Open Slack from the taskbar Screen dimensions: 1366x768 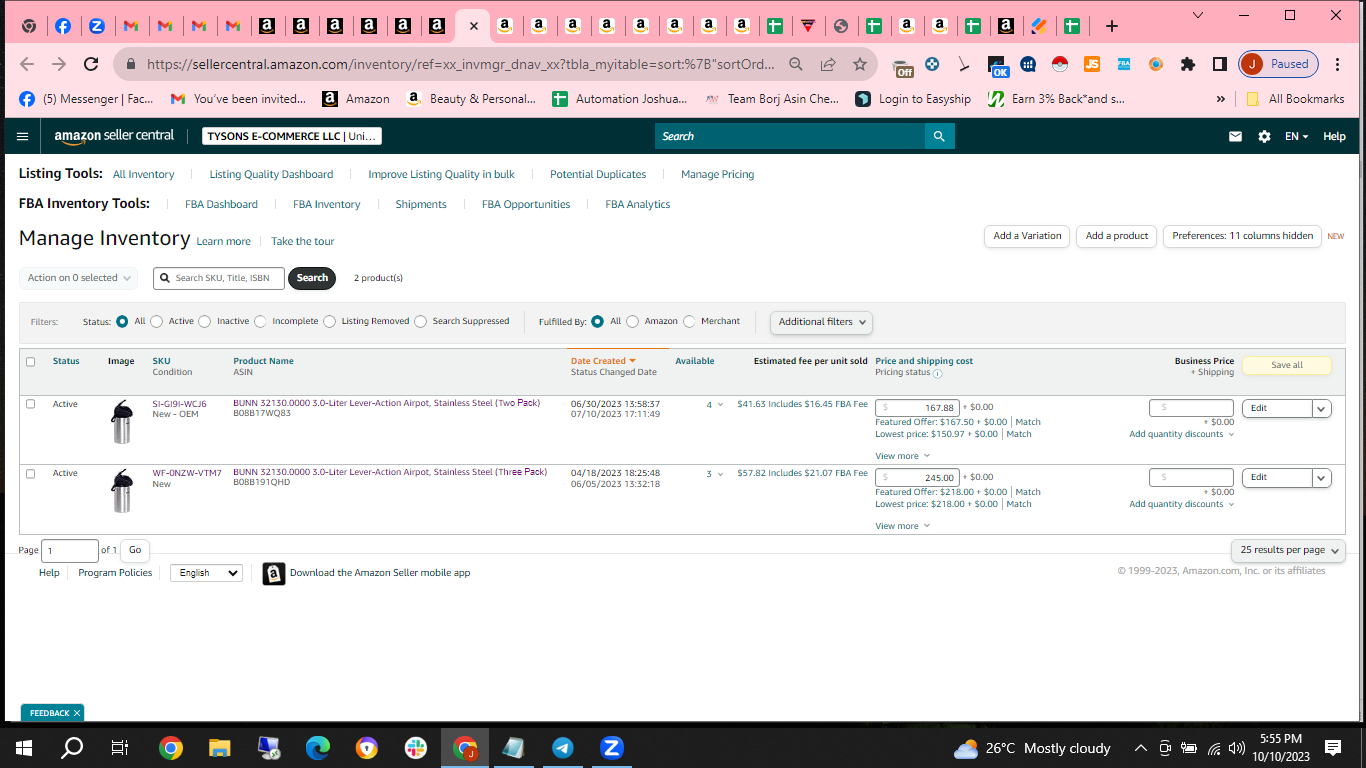click(x=415, y=748)
